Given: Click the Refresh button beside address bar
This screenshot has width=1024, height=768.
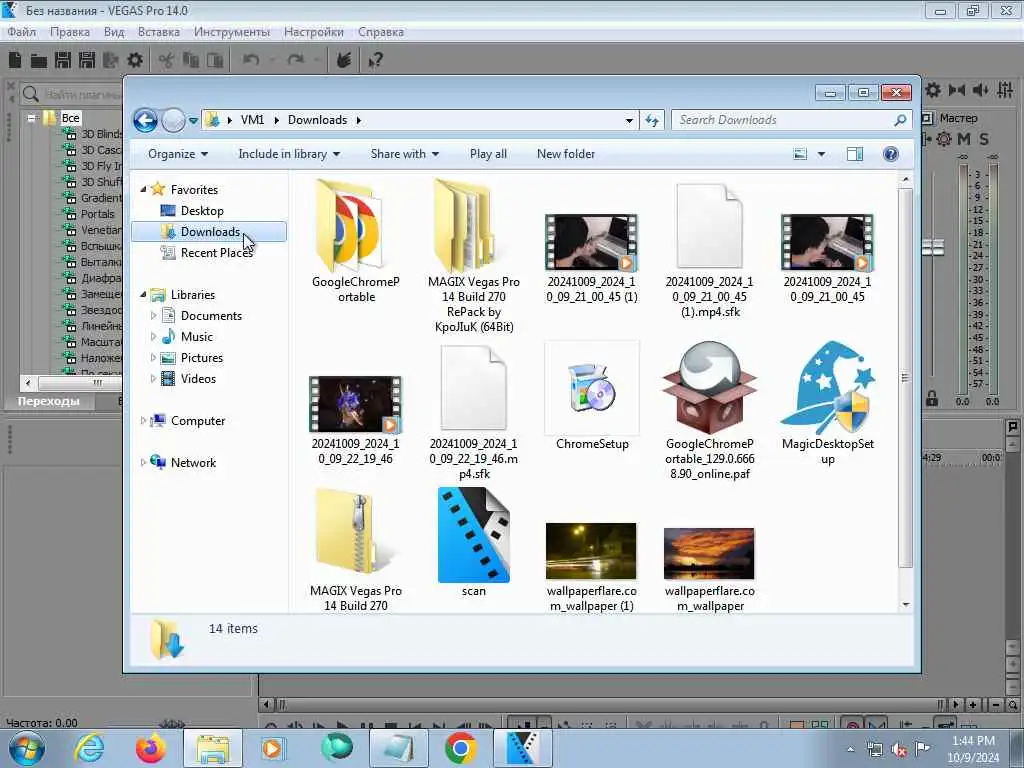Looking at the screenshot, I should point(652,120).
